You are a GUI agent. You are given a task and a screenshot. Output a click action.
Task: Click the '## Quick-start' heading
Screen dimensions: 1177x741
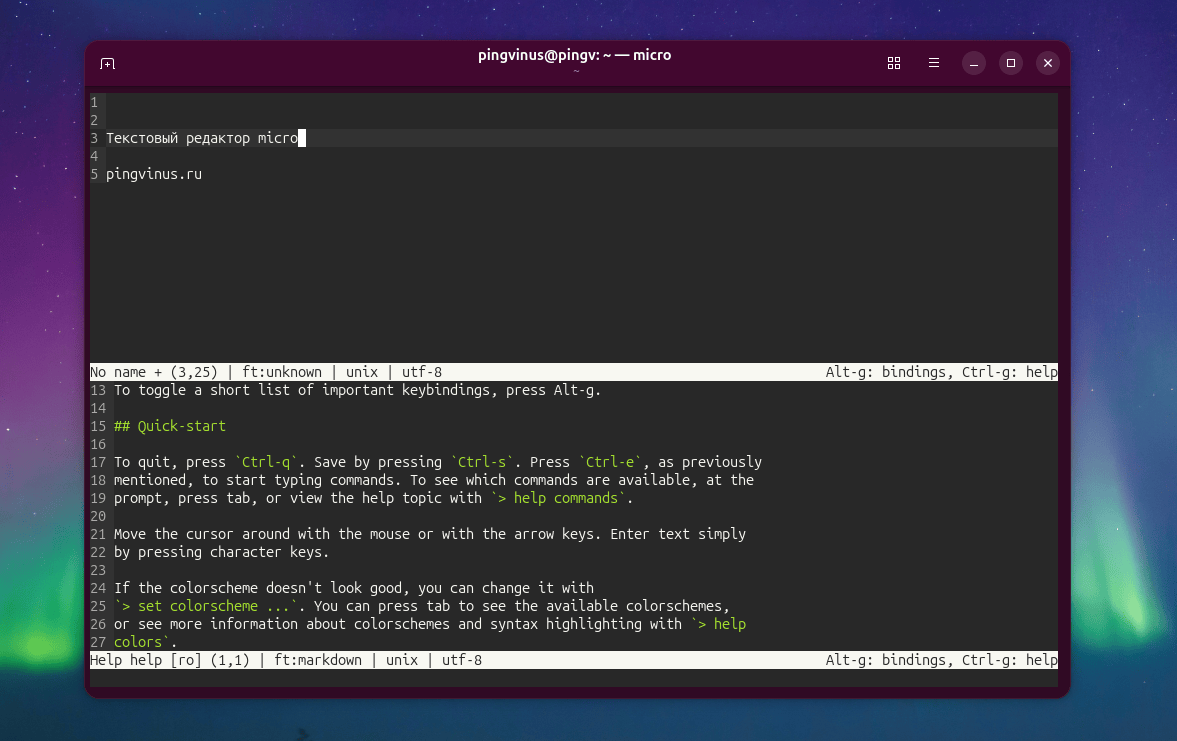click(170, 426)
